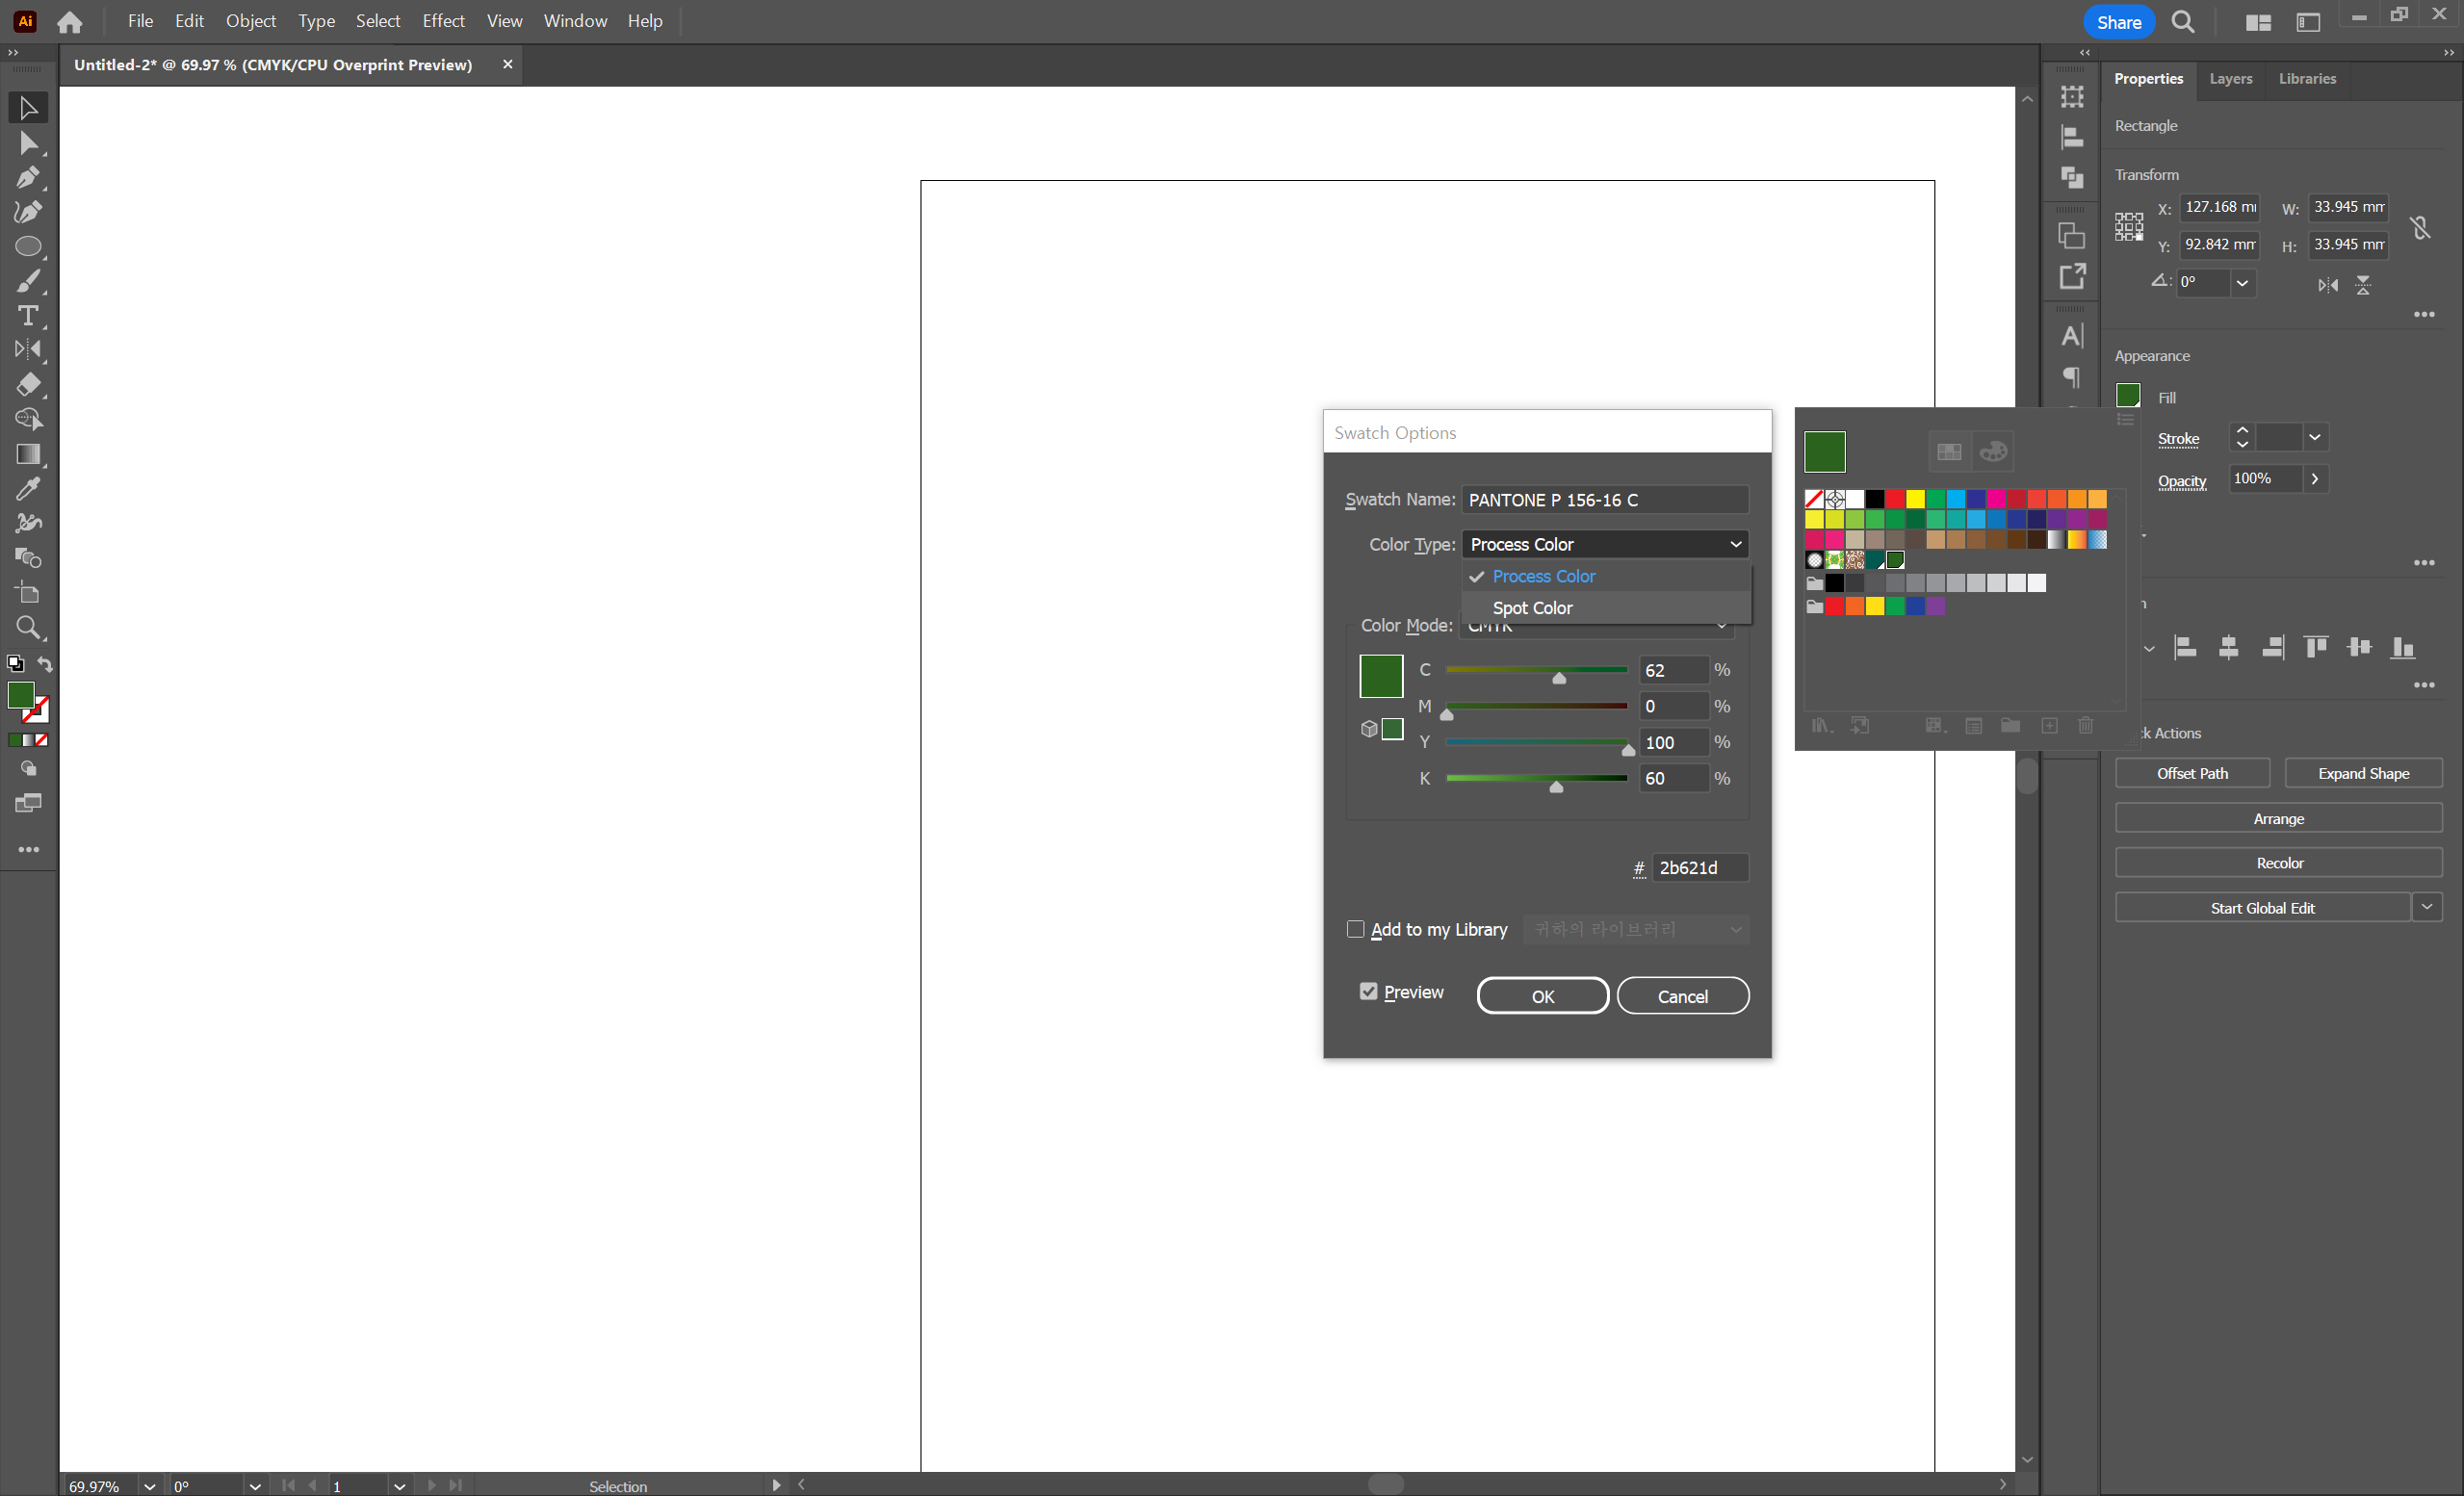Flip horizontally in Transform section
Viewport: 2464px width, 1496px height.
pyautogui.click(x=2328, y=285)
